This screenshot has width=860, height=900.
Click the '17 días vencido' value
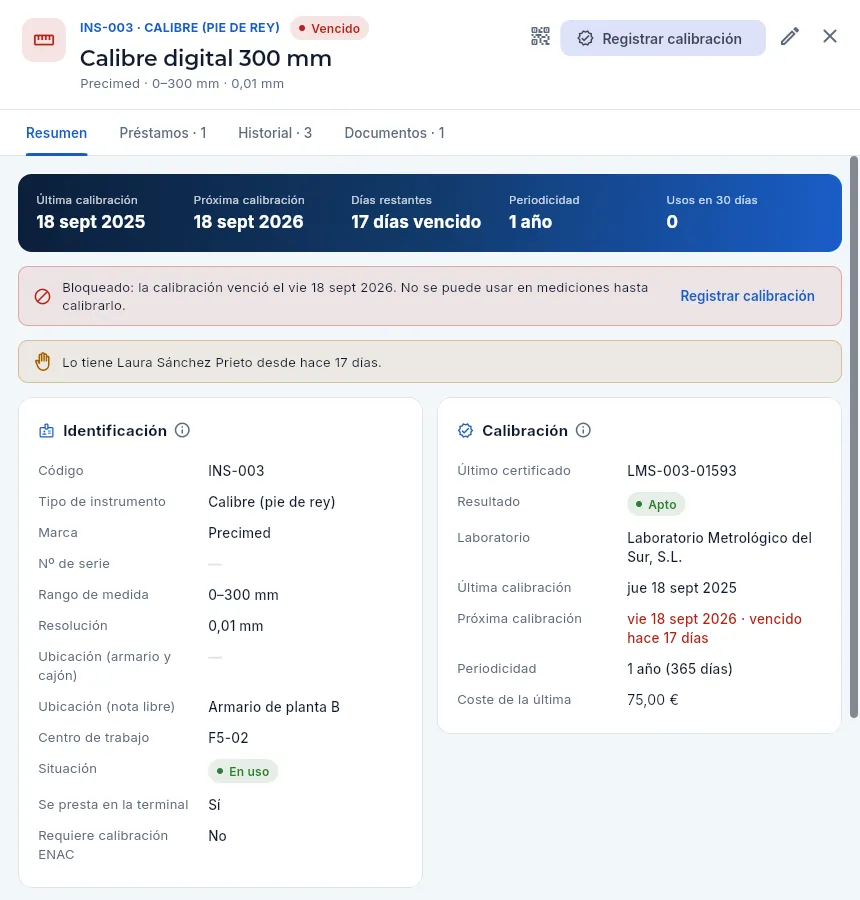(416, 222)
